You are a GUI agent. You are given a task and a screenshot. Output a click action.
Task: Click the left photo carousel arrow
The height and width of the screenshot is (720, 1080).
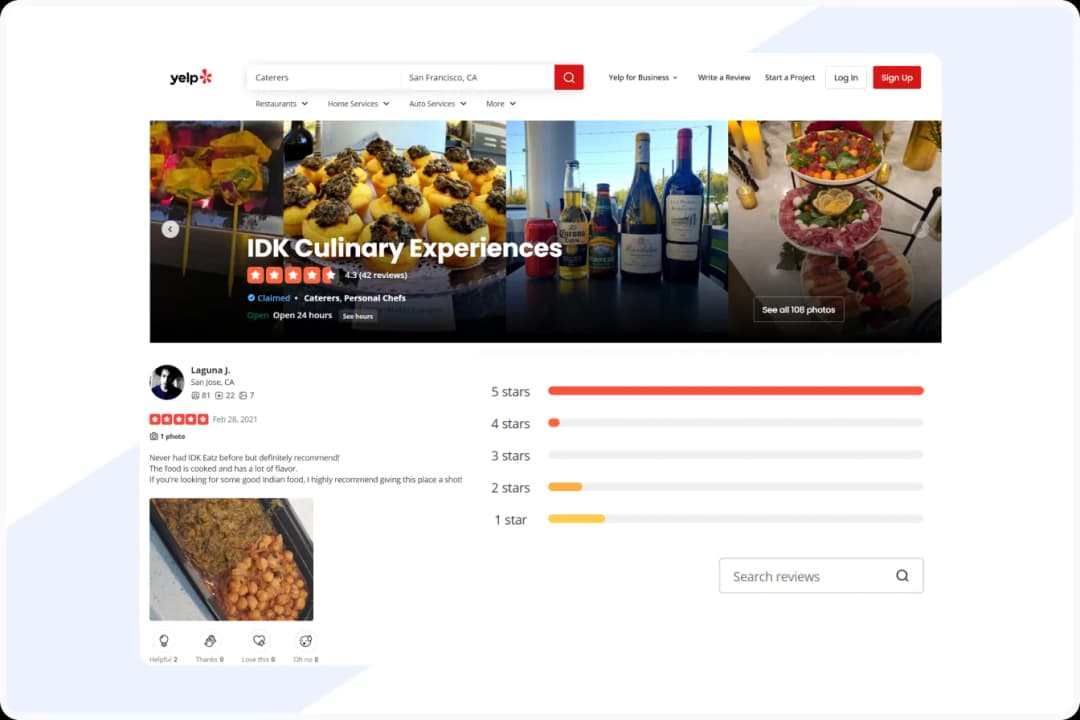coord(170,229)
